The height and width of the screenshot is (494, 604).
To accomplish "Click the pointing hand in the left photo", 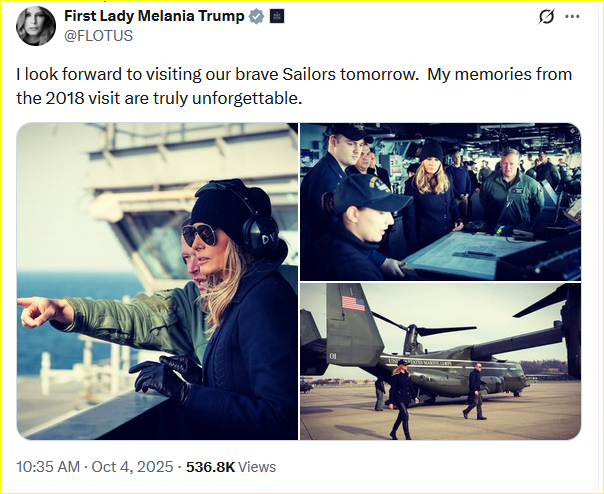I will [40, 311].
